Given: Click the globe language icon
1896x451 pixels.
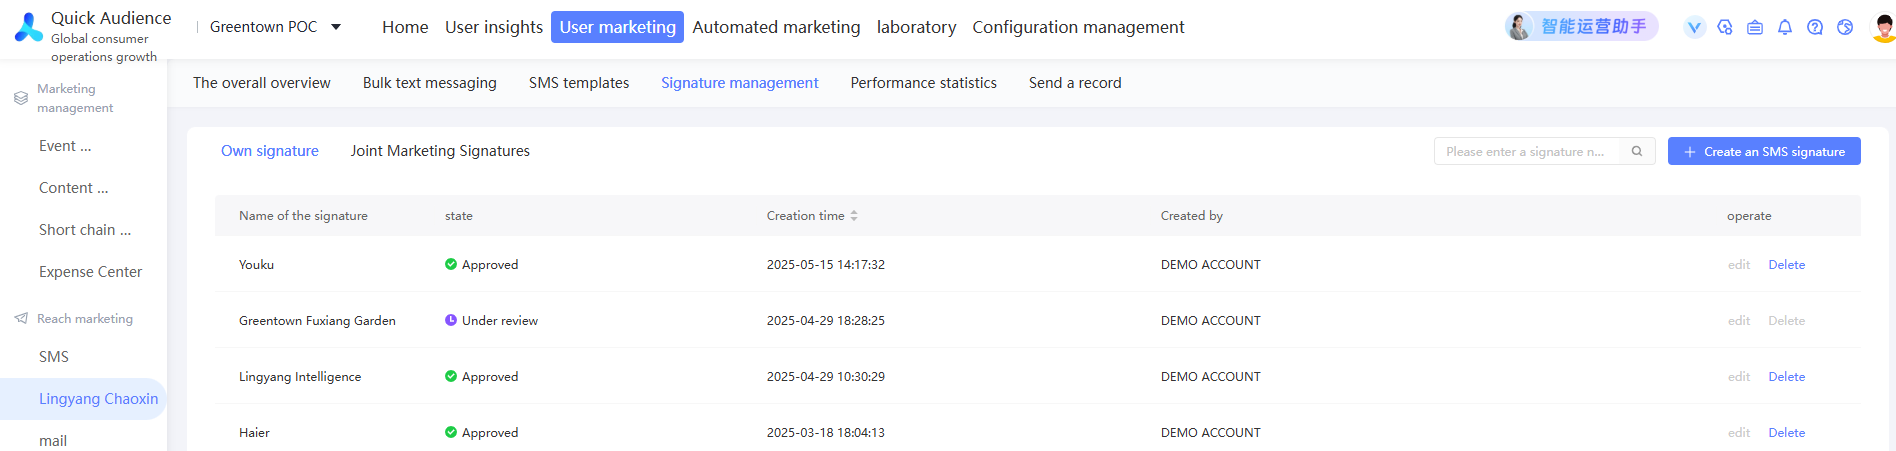Looking at the screenshot, I should point(1845,27).
